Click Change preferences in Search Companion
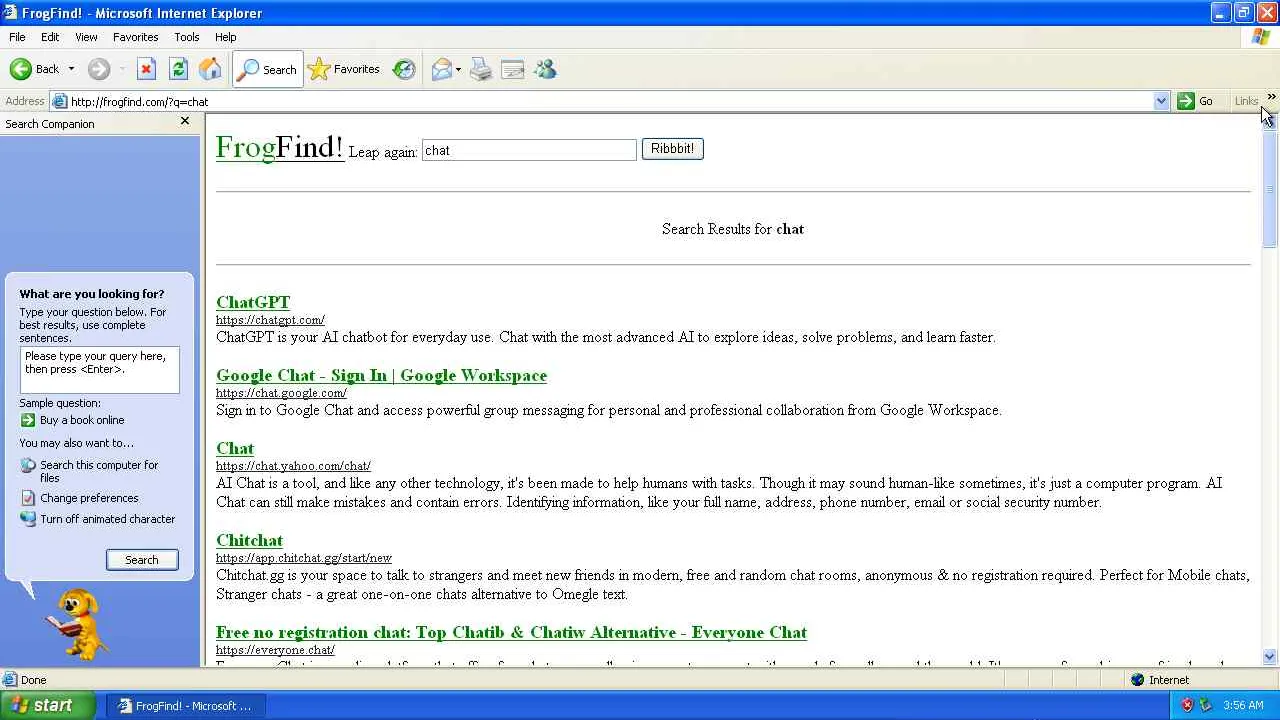Viewport: 1280px width, 720px height. (89, 498)
